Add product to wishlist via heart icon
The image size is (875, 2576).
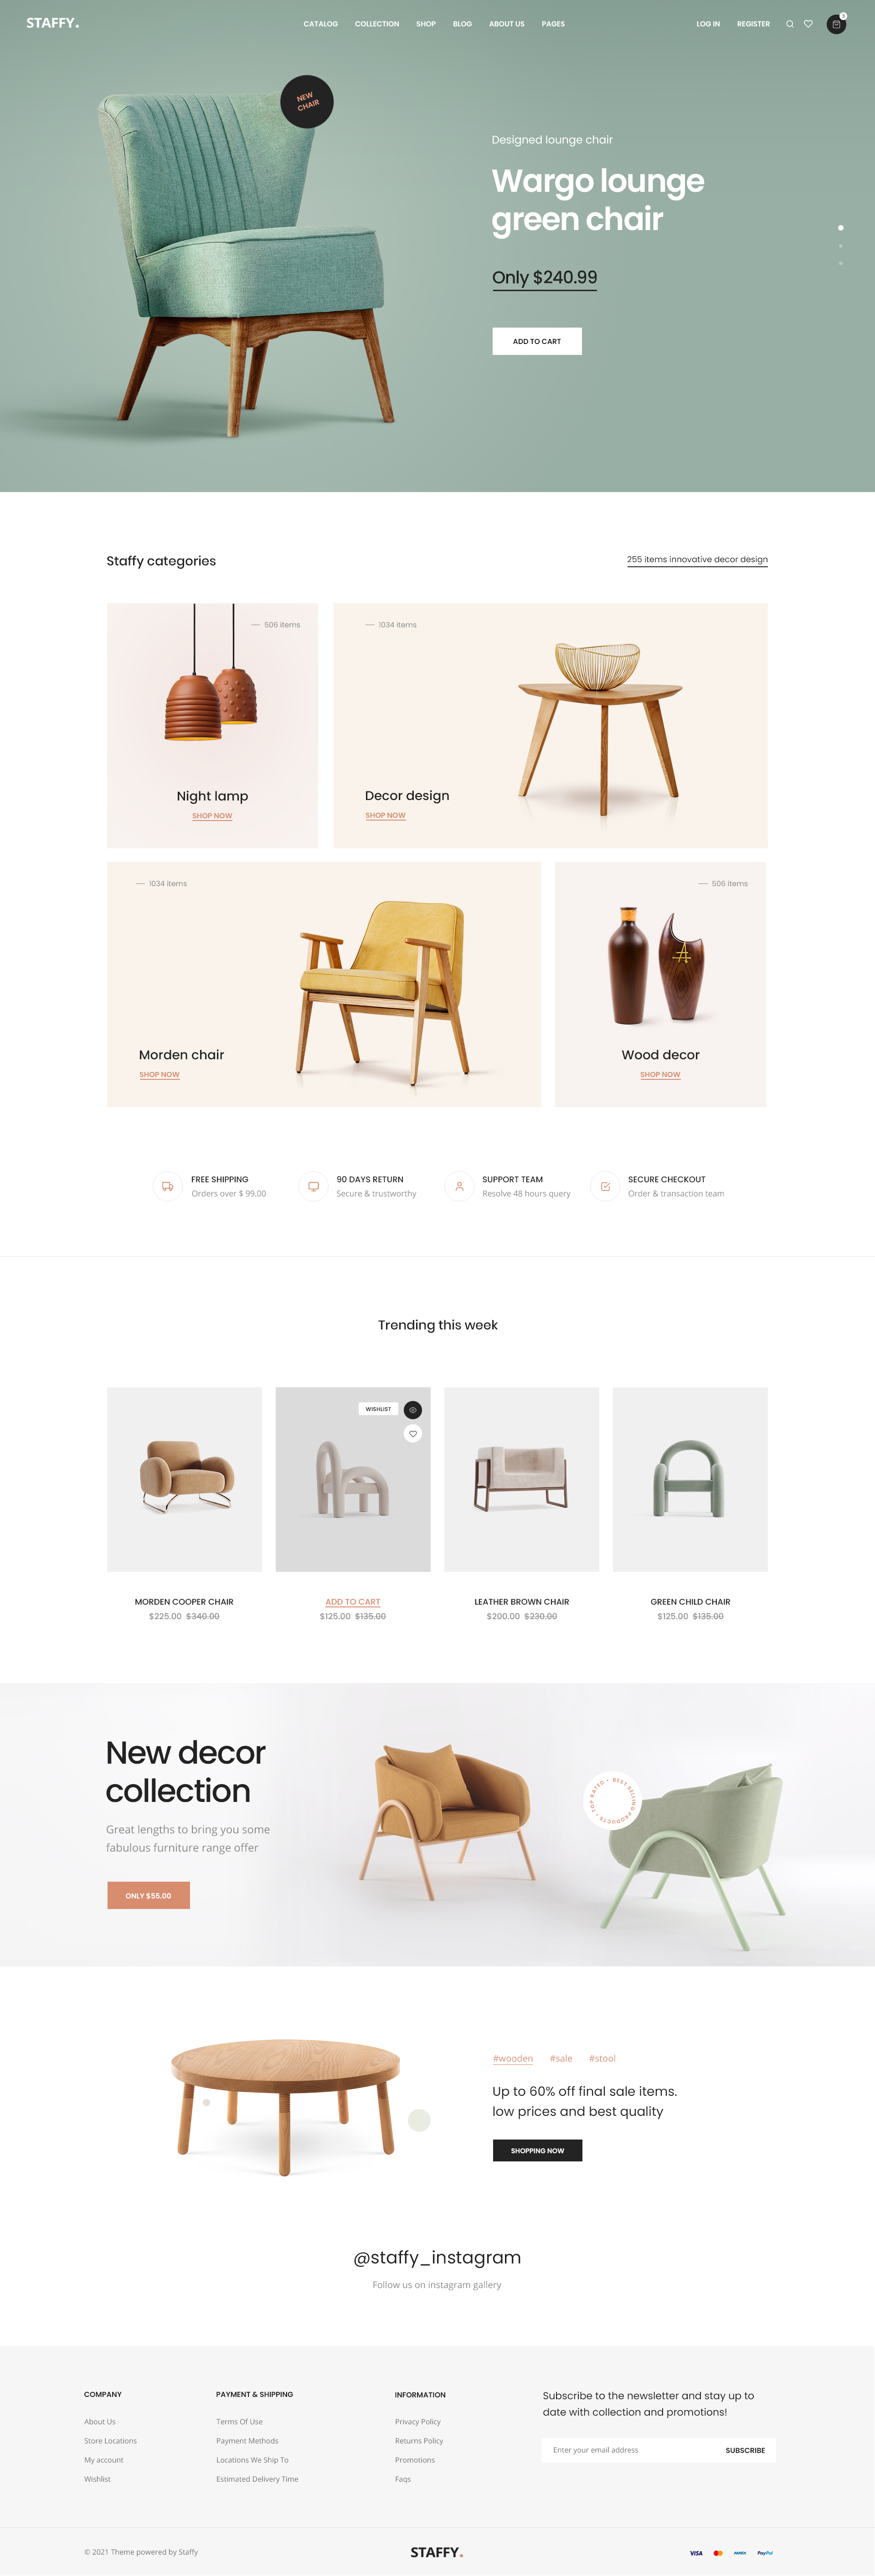tap(413, 1433)
